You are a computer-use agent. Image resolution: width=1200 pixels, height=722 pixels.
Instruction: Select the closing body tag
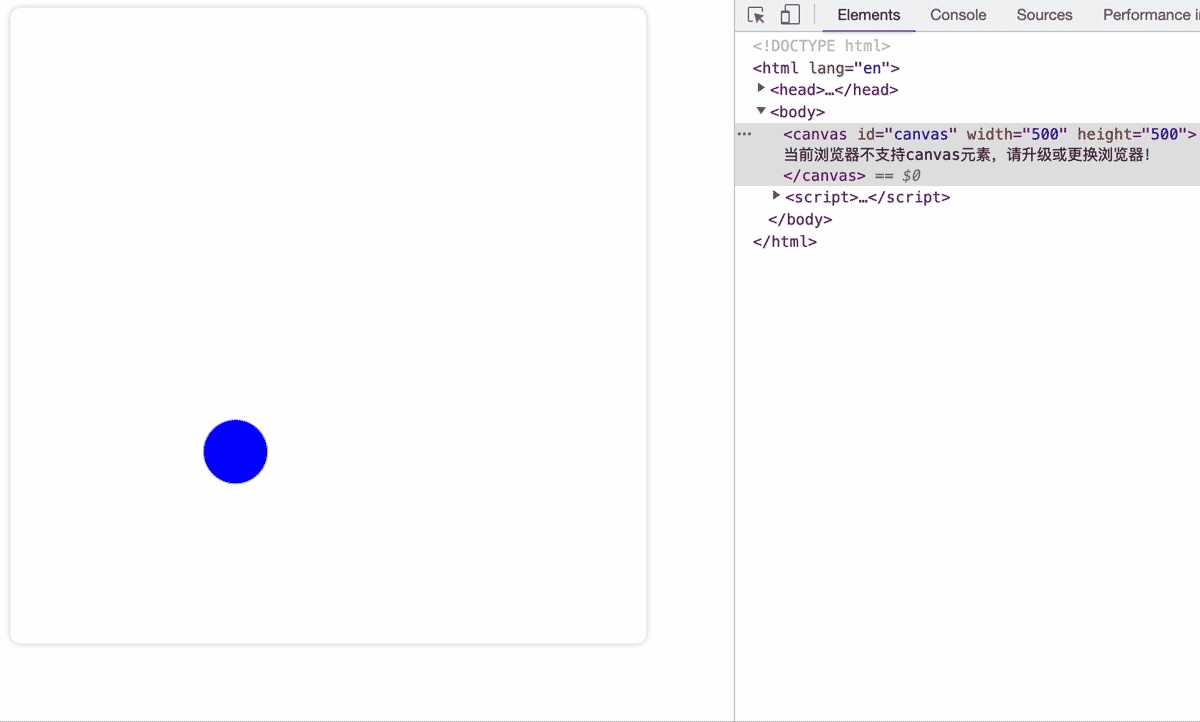800,219
